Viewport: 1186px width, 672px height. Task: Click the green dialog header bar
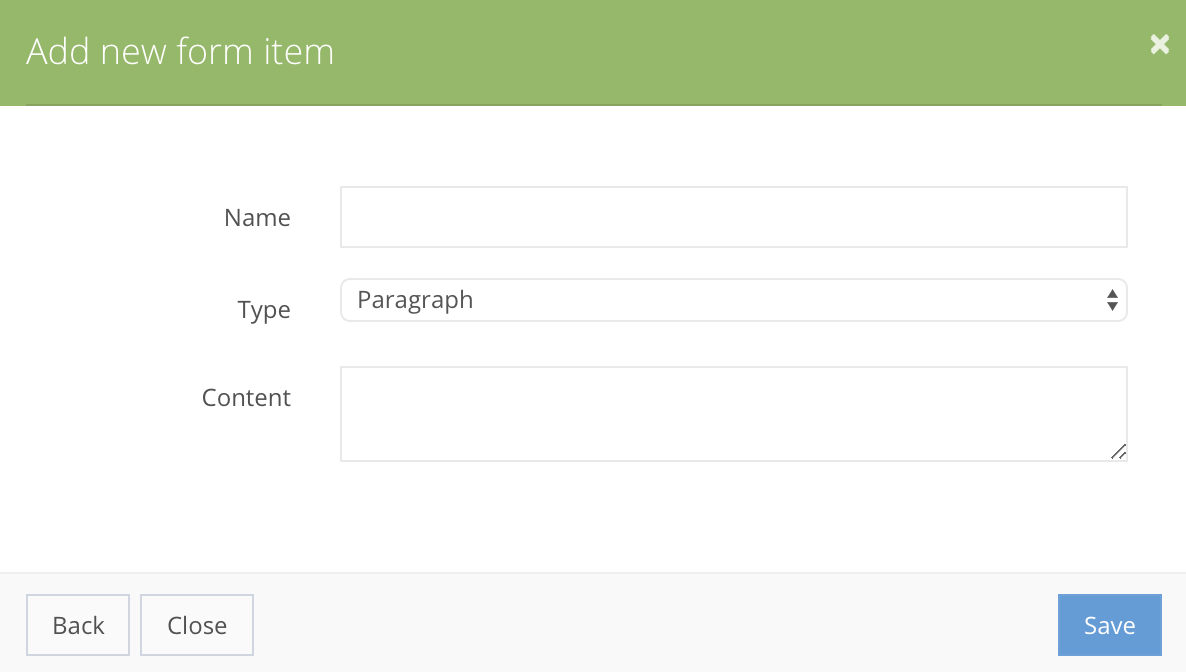(x=600, y=50)
